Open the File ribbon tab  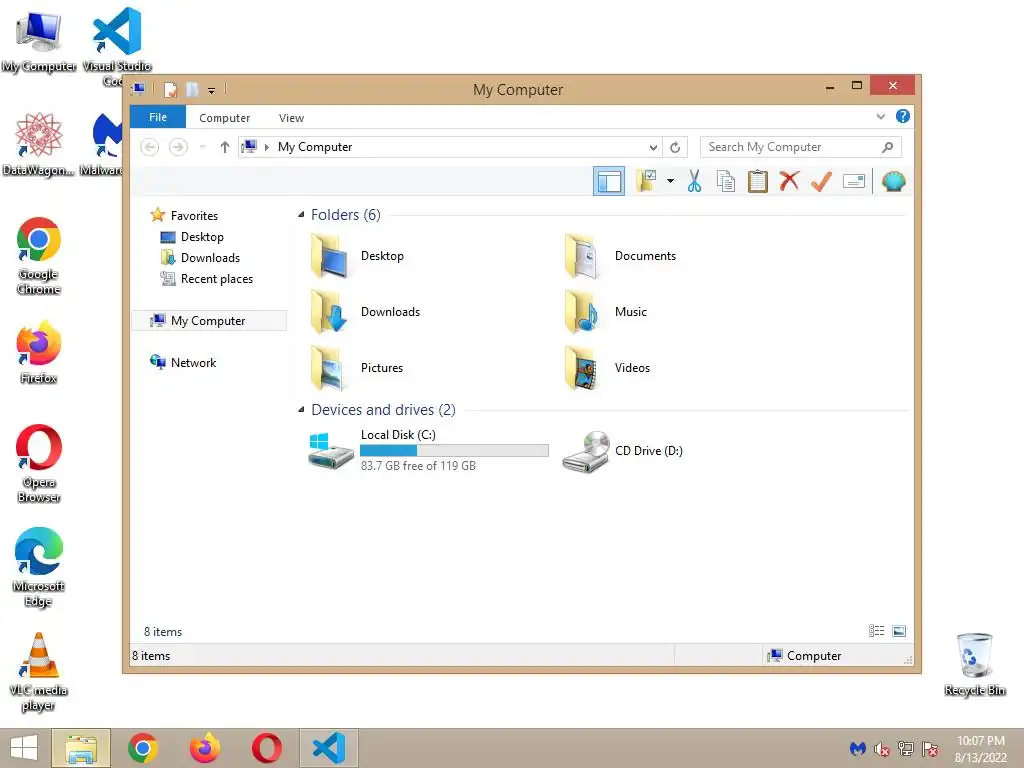(158, 117)
